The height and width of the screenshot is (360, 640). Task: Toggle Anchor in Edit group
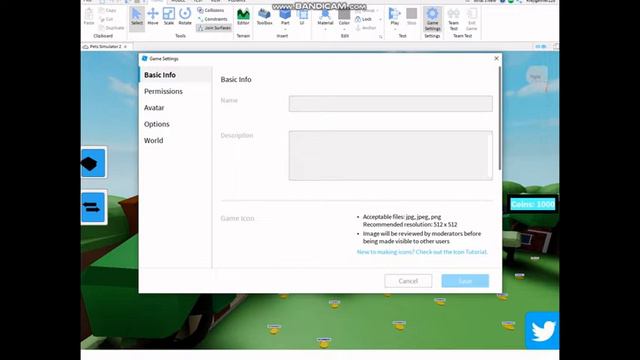coord(365,28)
